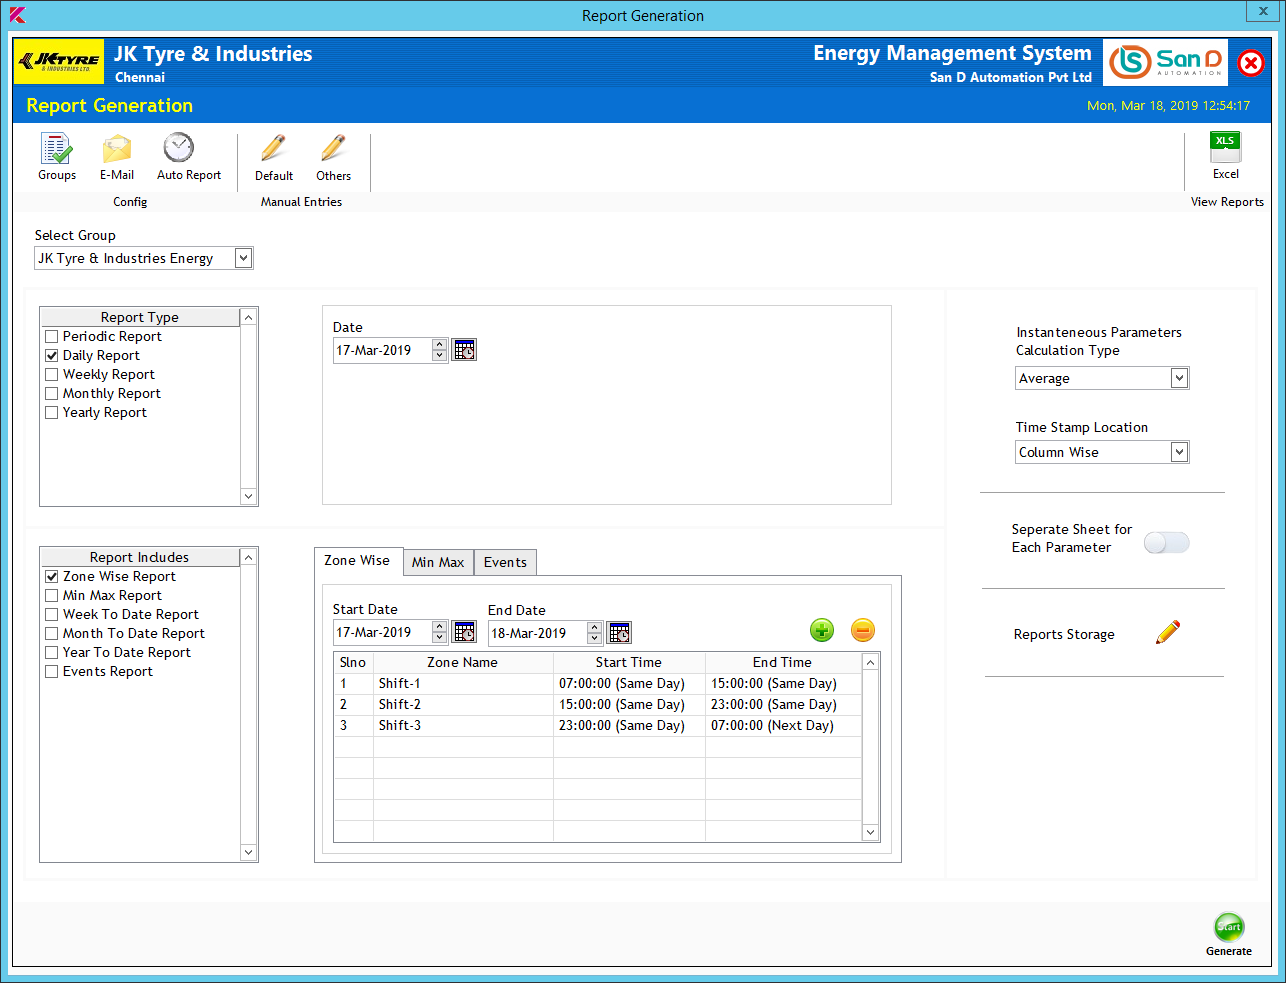
Task: Select the Shift-3 zone row
Action: pyautogui.click(x=598, y=726)
